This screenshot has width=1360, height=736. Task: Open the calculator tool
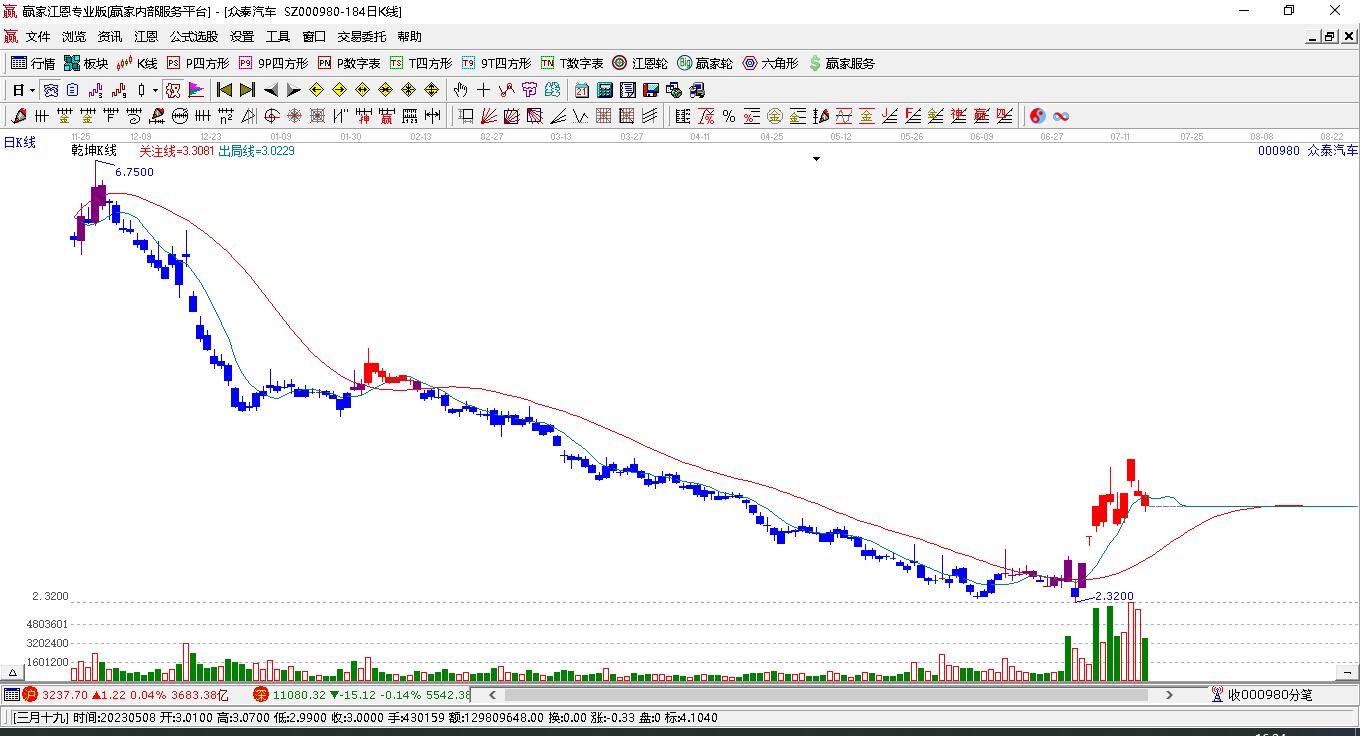pyautogui.click(x=605, y=90)
